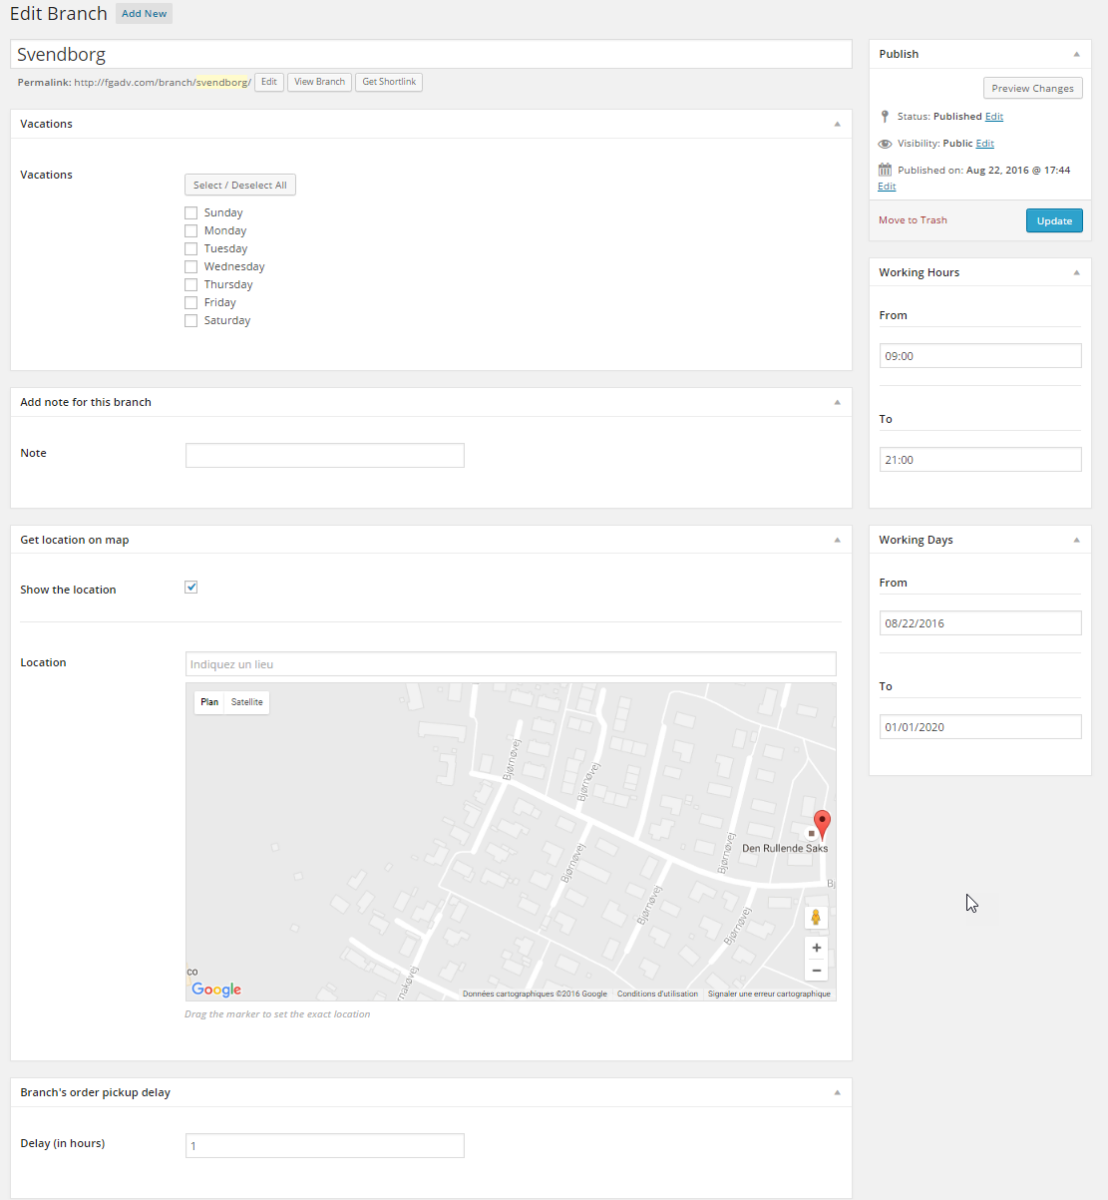This screenshot has height=1200, width=1108.
Task: Collapse the Working Hours panel
Action: (1076, 273)
